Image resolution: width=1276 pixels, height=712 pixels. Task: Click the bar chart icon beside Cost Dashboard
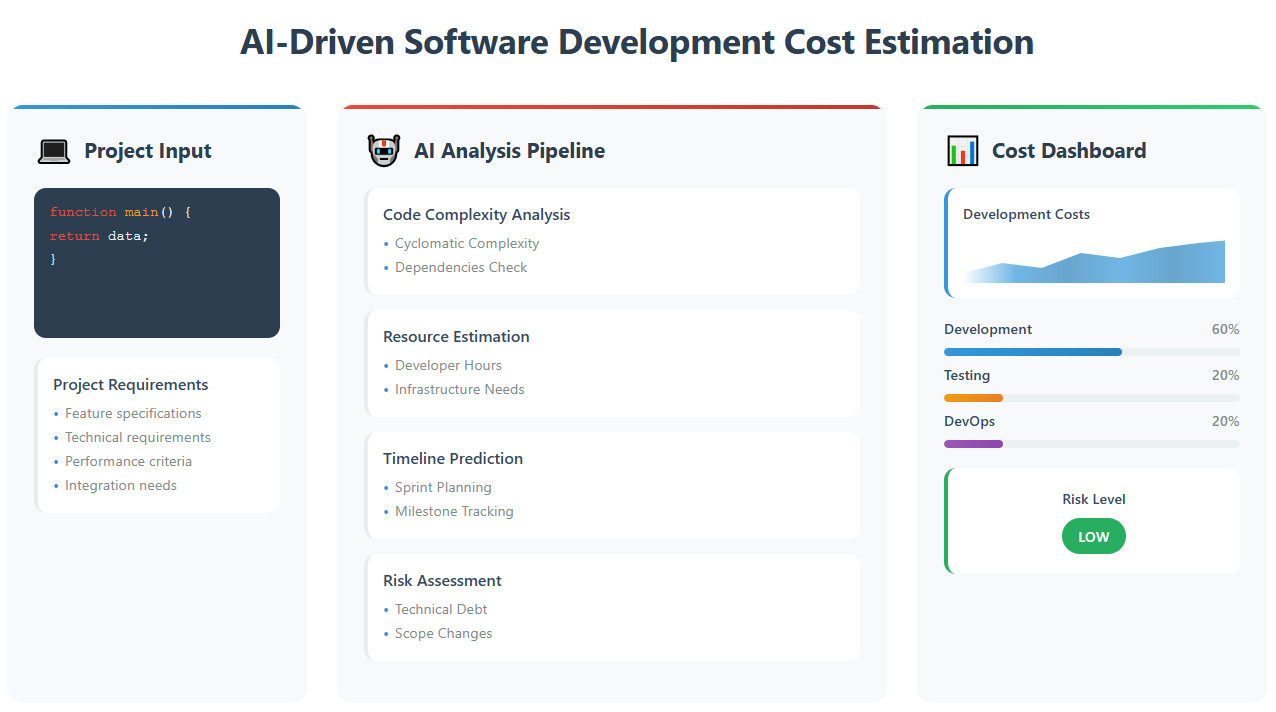[962, 151]
